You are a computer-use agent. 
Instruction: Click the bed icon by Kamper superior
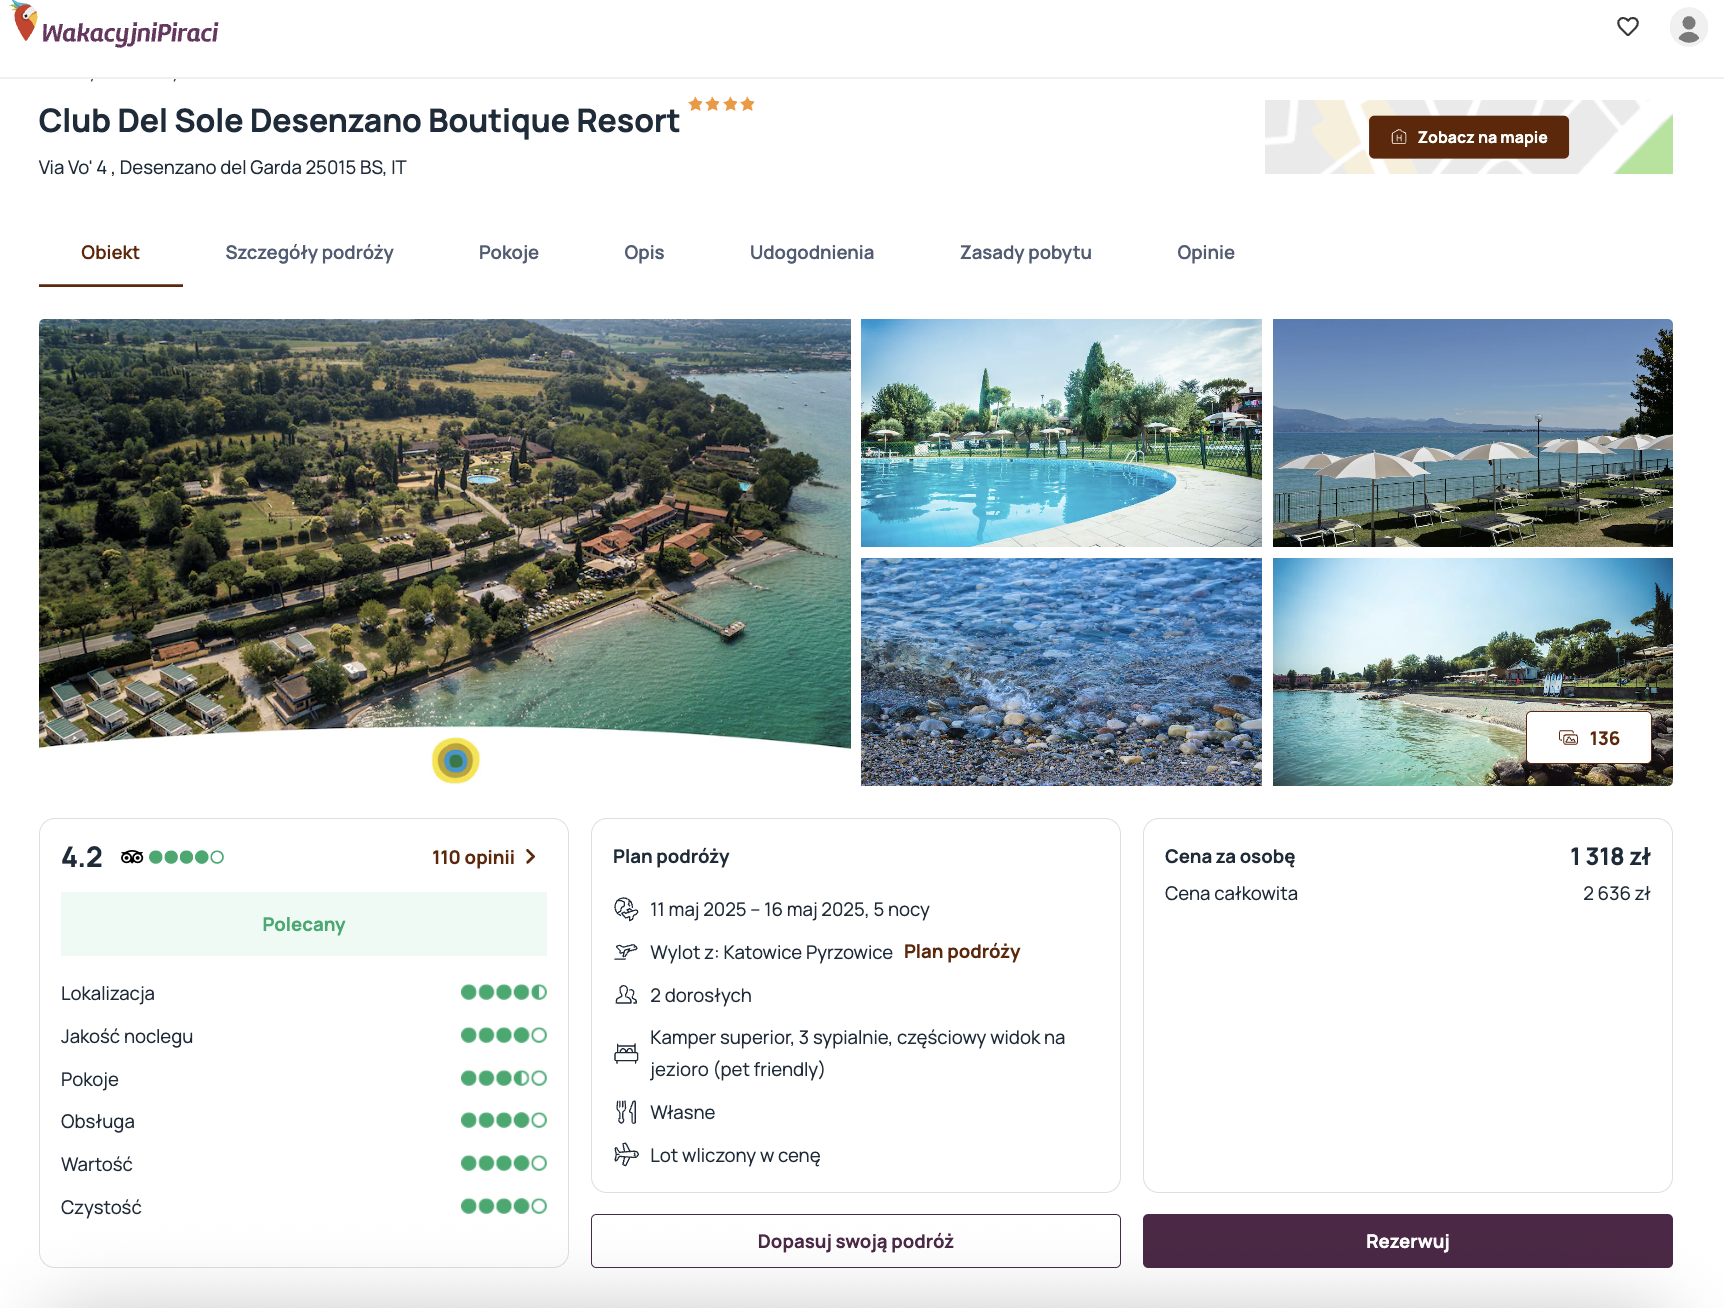[x=626, y=1053]
